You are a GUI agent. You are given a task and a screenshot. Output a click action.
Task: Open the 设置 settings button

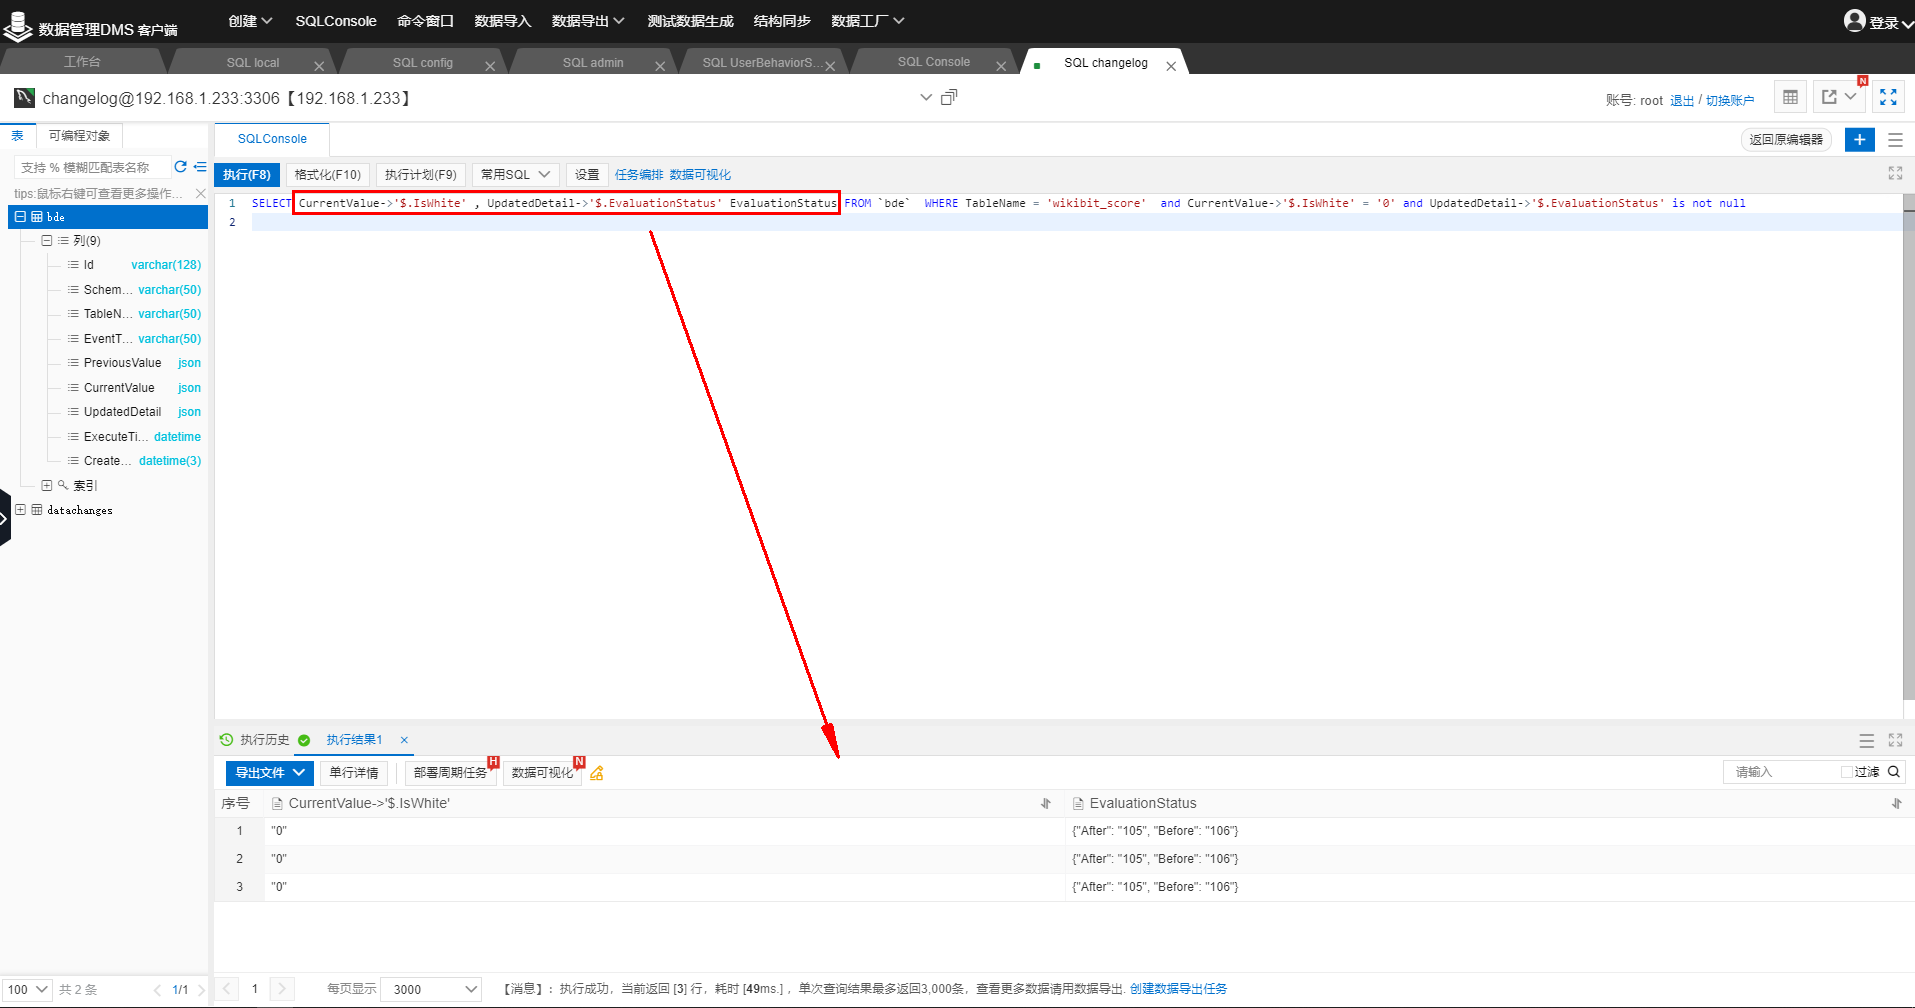[x=587, y=174]
